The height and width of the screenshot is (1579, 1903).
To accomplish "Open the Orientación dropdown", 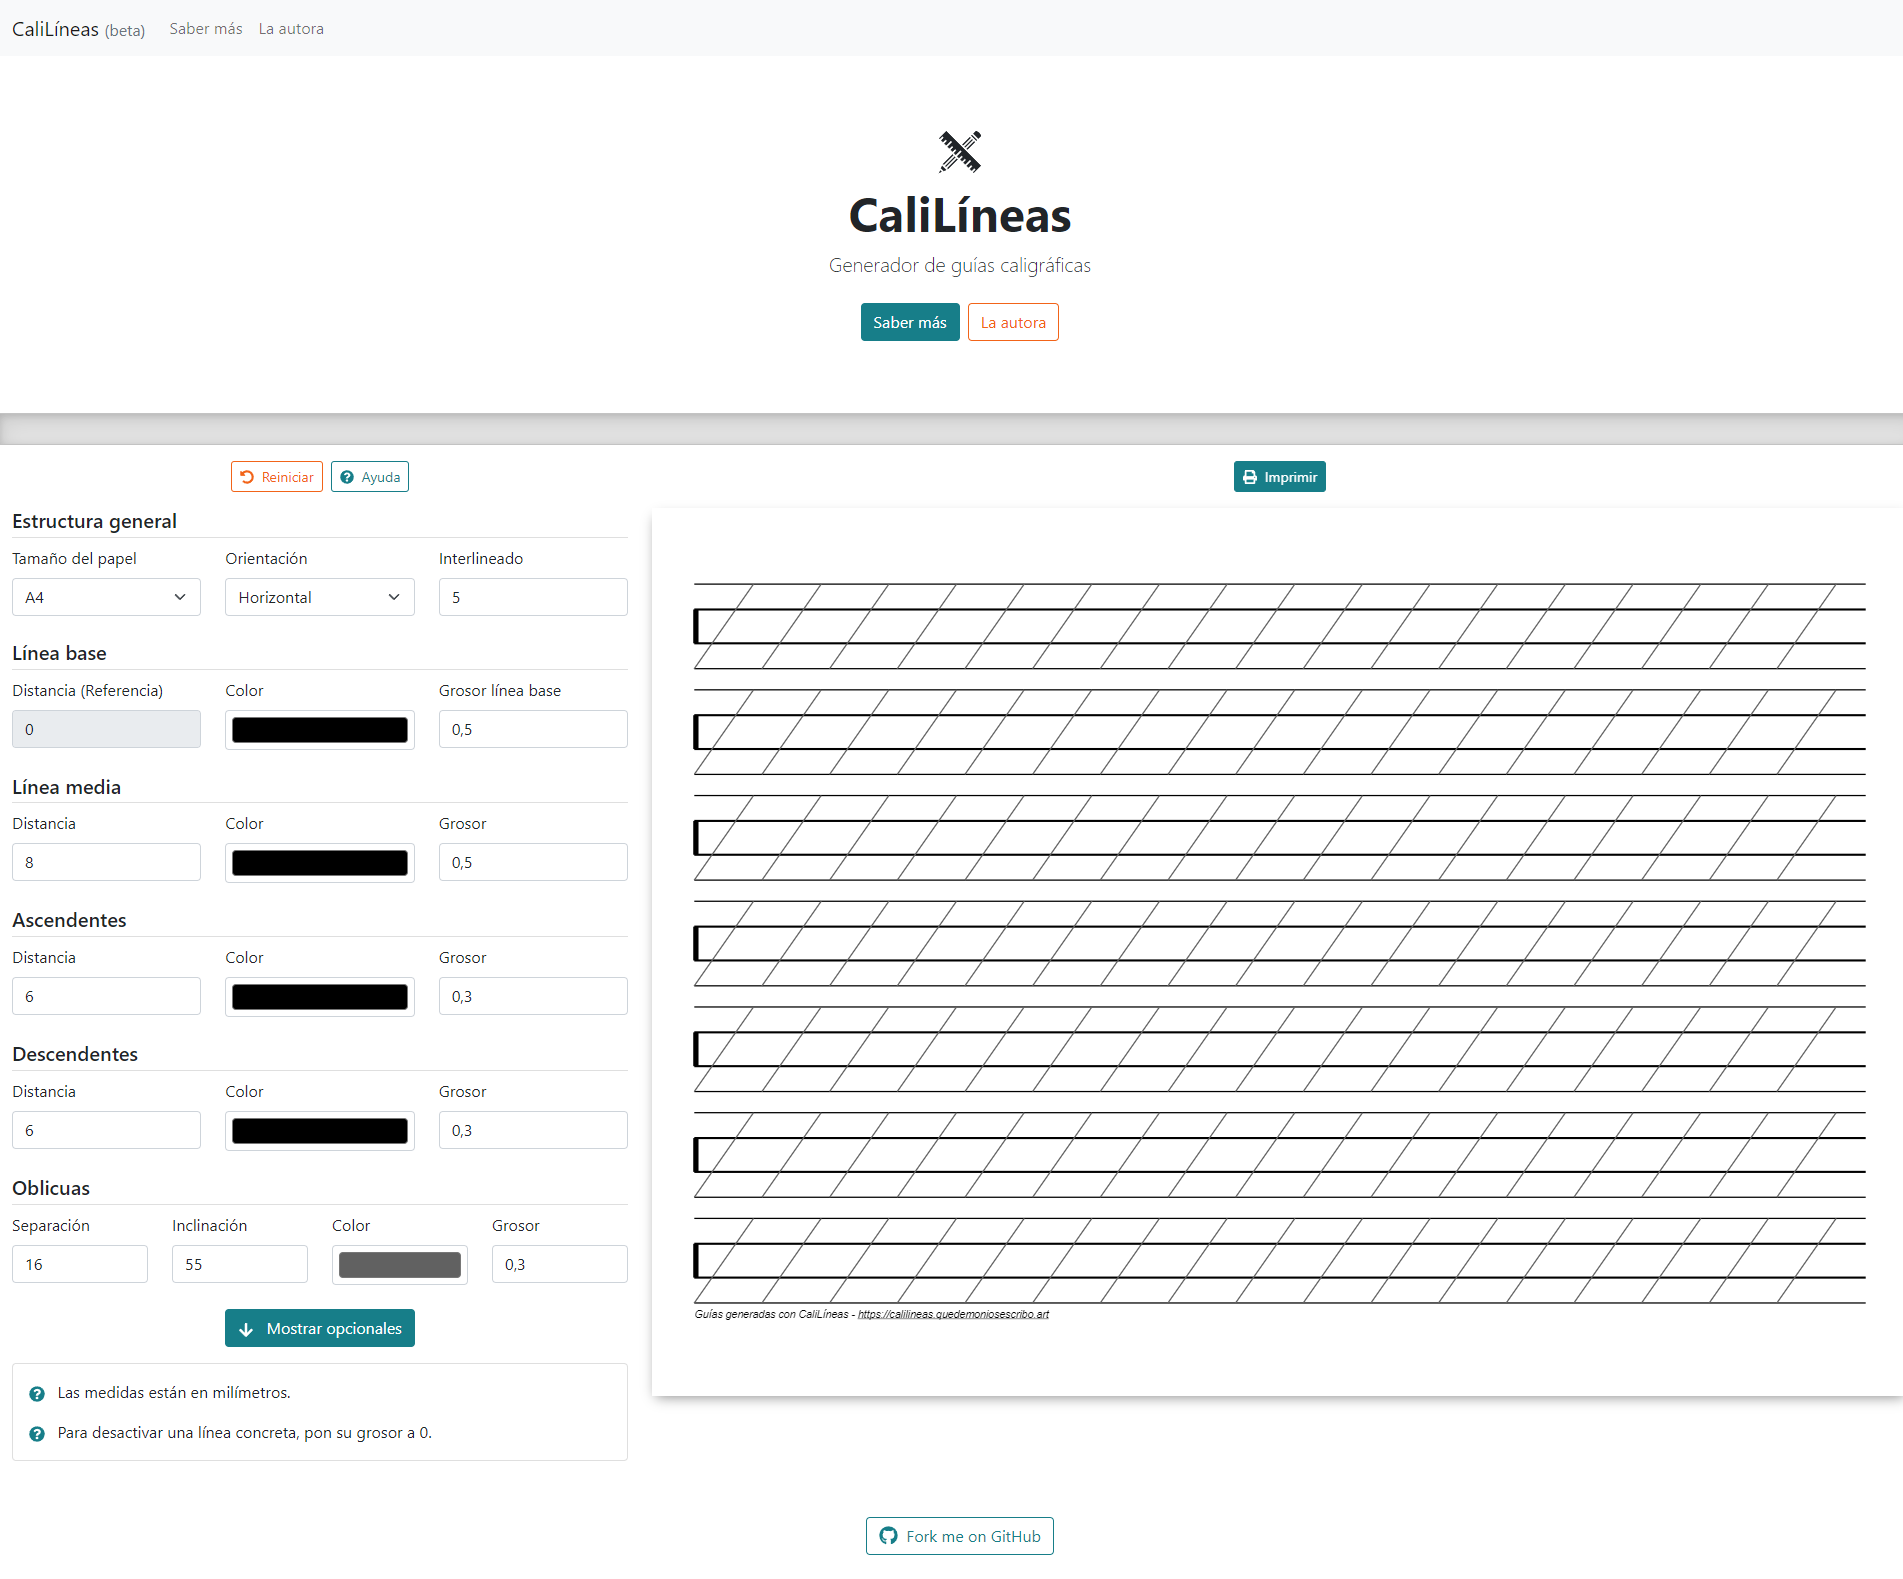I will pos(319,597).
